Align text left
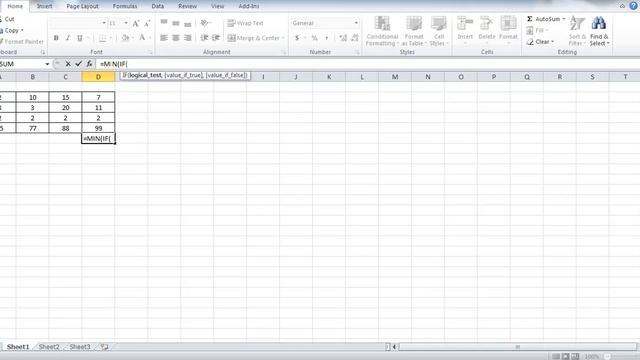Viewport: 640px width, 360px height. coord(164,38)
